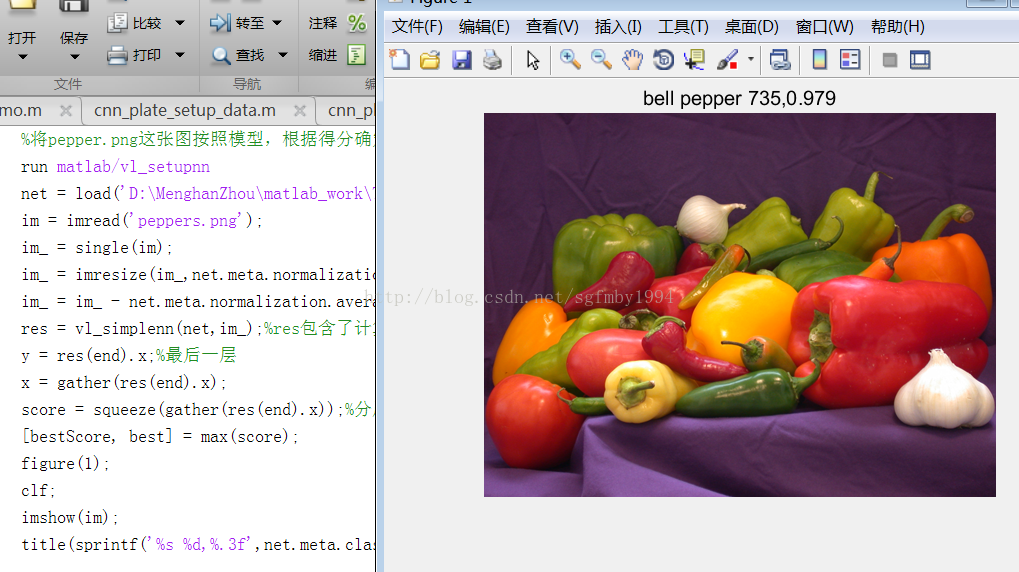This screenshot has height=572, width=1019.
Task: Open the 编辑(E) menu in Figure window
Action: coord(484,27)
